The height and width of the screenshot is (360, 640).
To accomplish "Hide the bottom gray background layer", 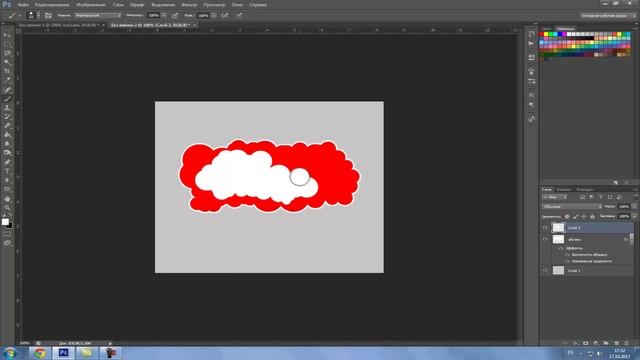I will (545, 270).
